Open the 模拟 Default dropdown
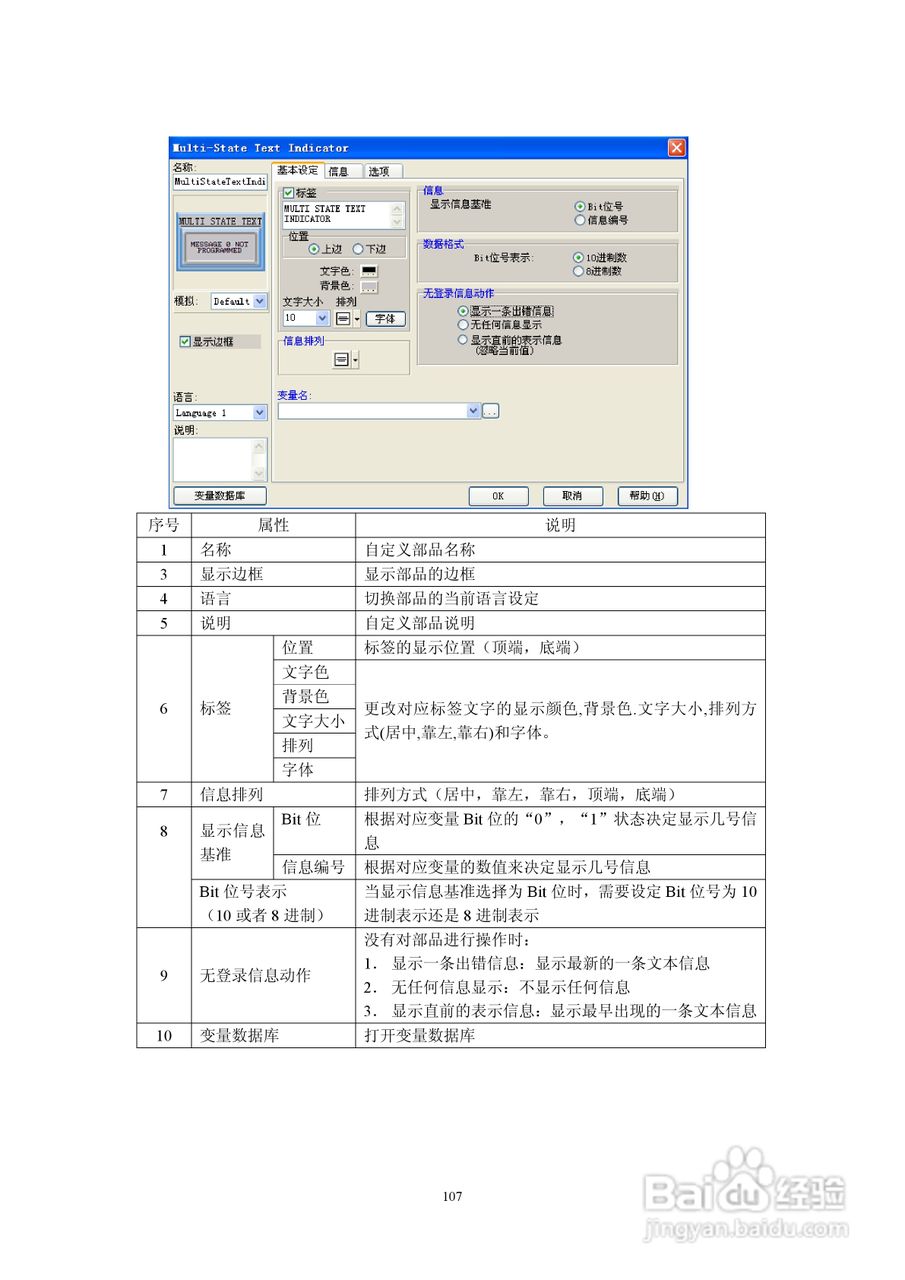 (x=259, y=302)
